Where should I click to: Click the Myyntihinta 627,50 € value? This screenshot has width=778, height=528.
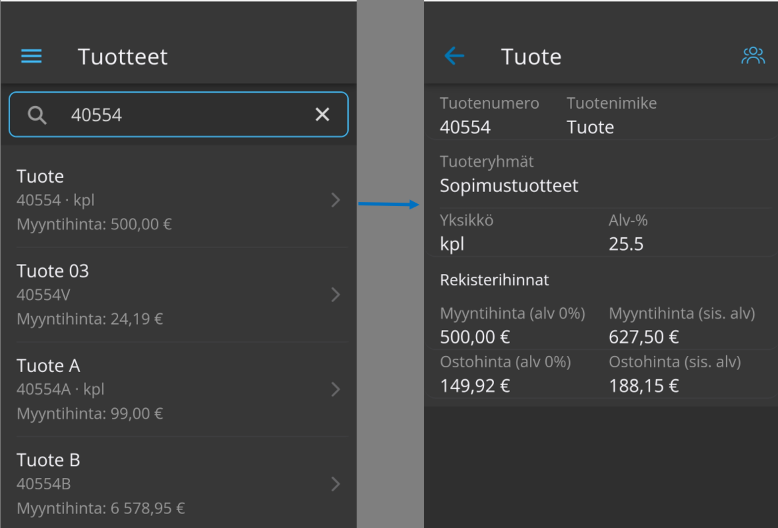pyautogui.click(x=644, y=337)
